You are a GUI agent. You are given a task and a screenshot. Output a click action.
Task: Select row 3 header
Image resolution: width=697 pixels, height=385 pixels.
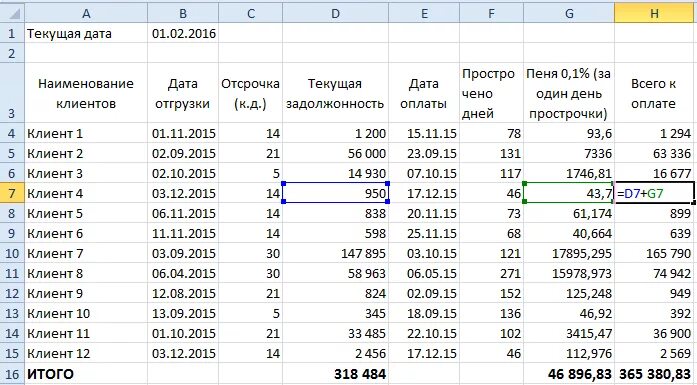(x=12, y=93)
